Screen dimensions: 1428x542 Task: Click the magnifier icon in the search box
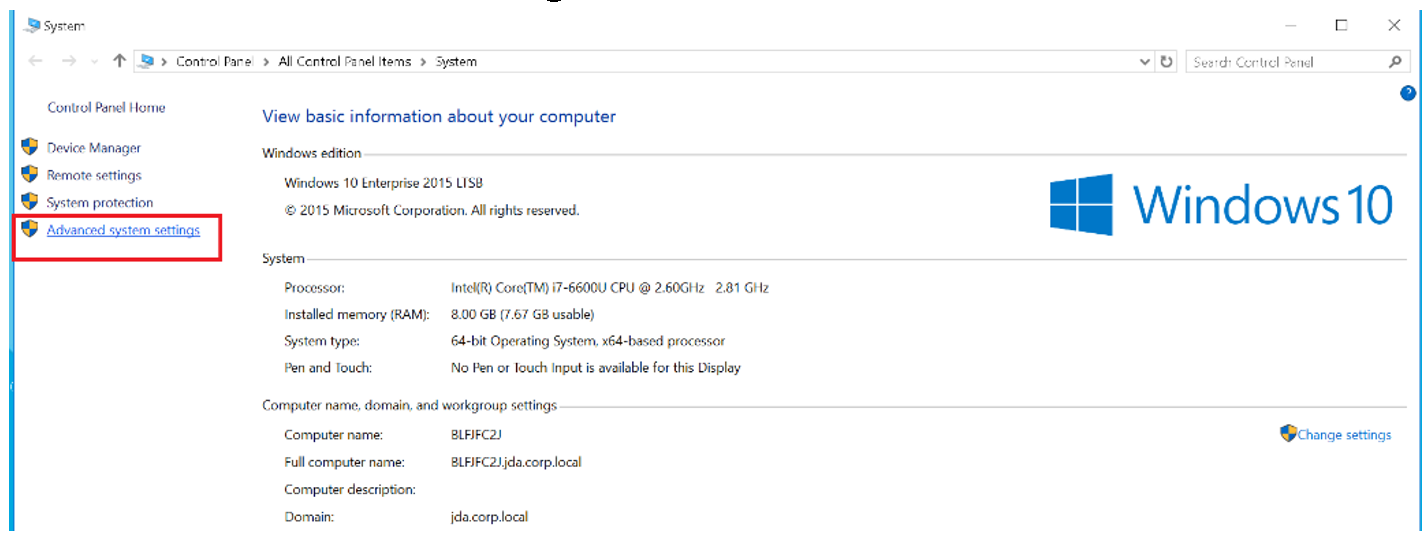(1396, 62)
